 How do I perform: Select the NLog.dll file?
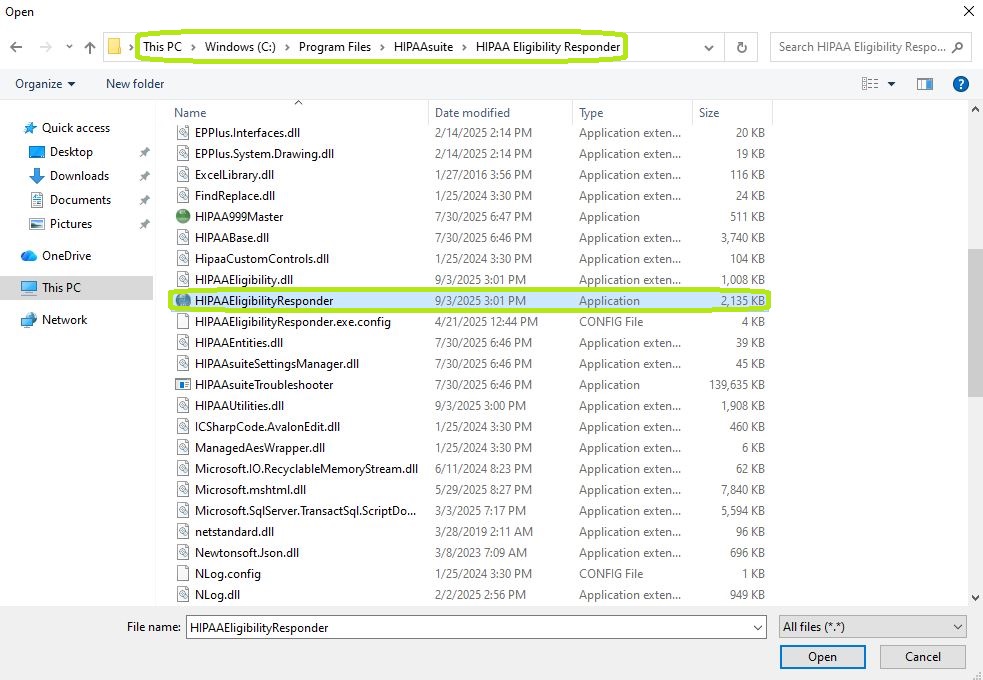point(217,595)
